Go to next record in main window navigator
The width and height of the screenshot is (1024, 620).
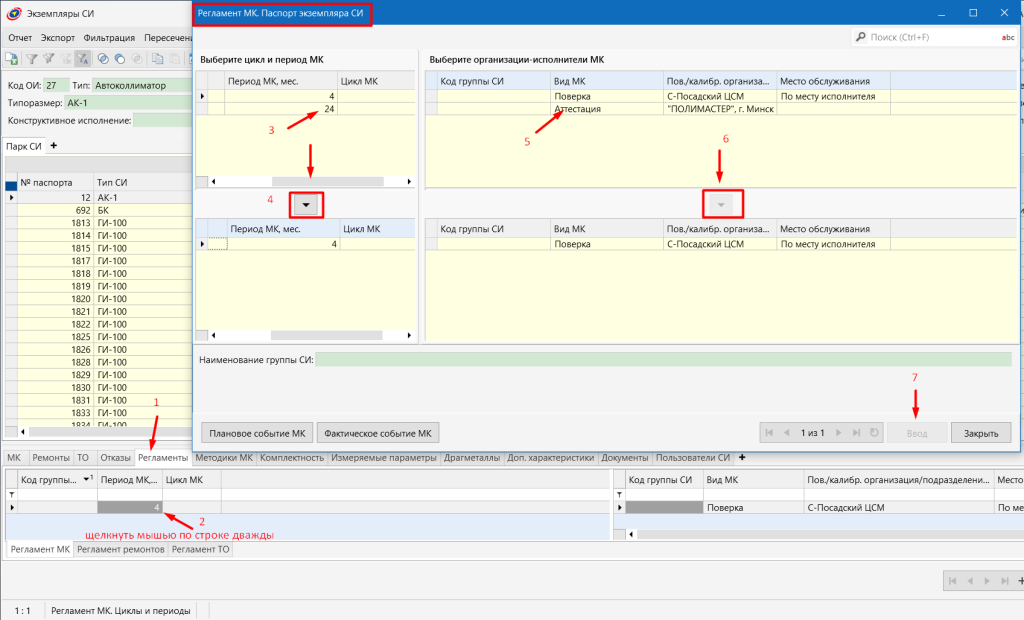[x=987, y=581]
